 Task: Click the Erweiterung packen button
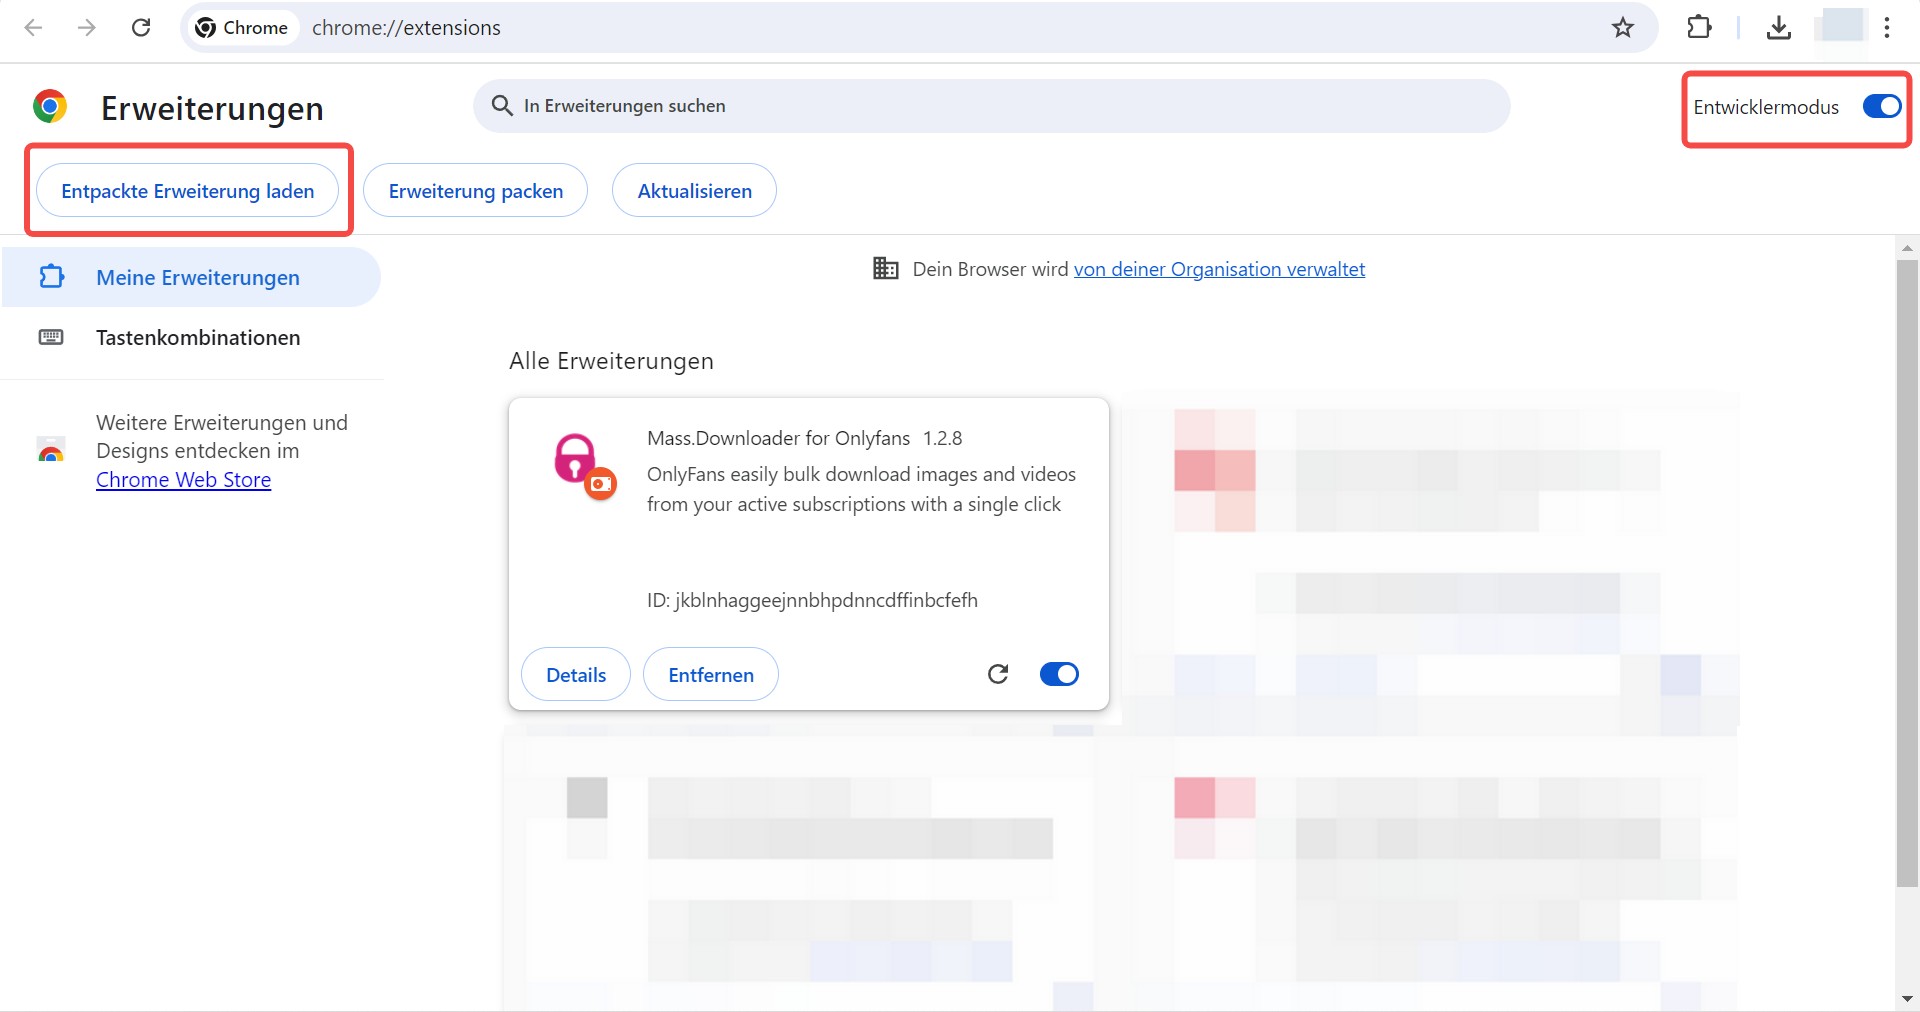pyautogui.click(x=475, y=190)
